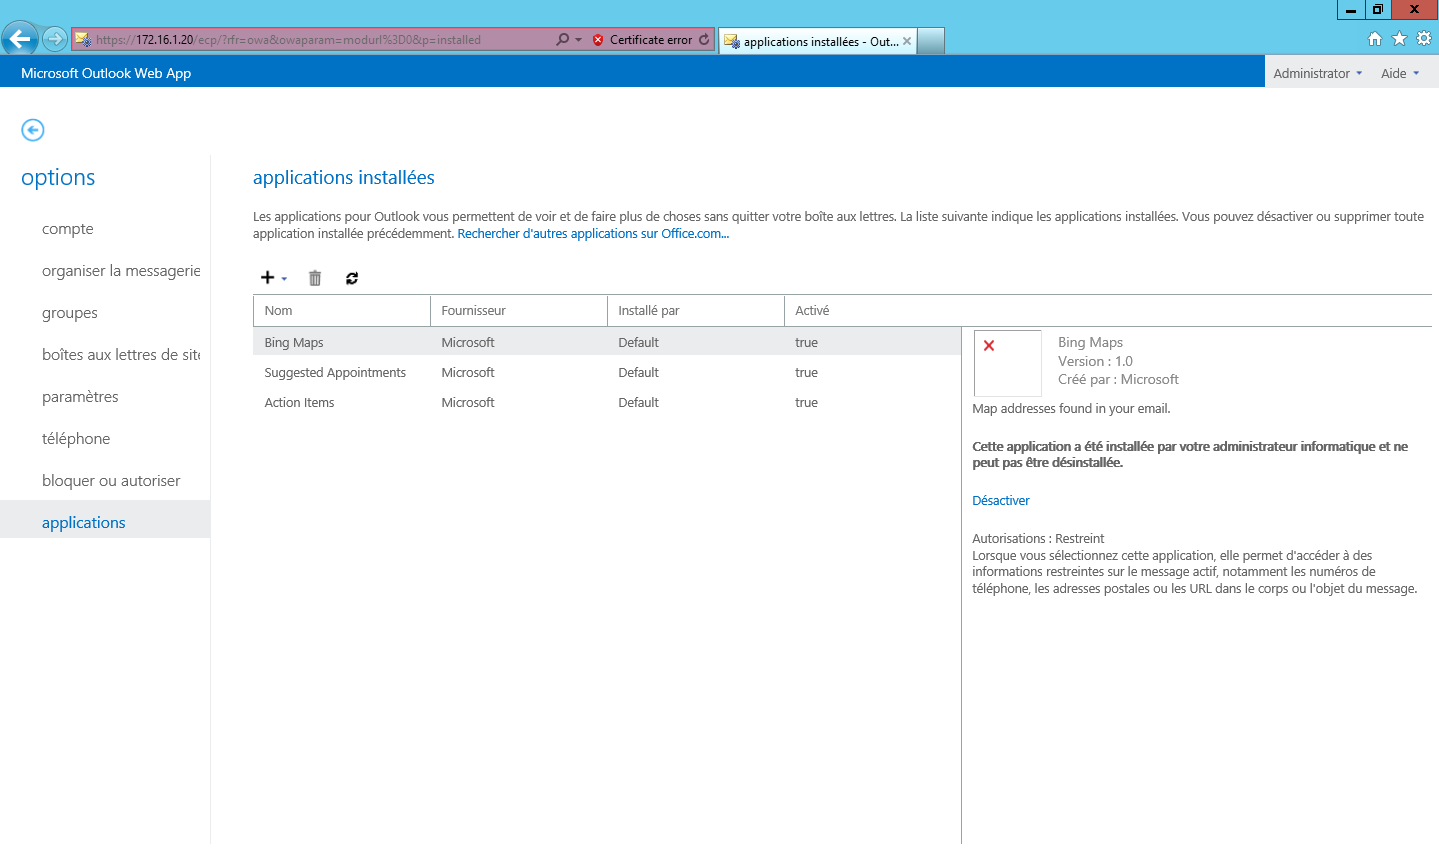Click the circular back arrow to return
The width and height of the screenshot is (1439, 859).
pos(33,130)
